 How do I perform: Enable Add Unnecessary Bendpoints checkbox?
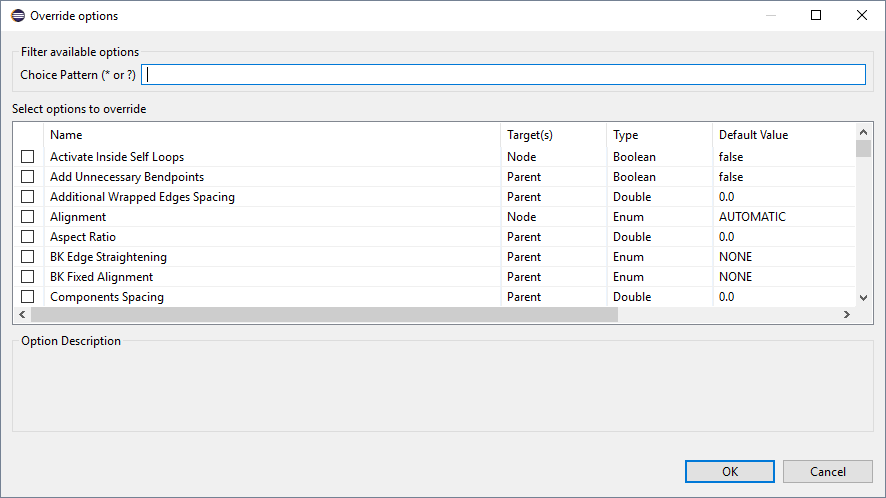coord(28,177)
